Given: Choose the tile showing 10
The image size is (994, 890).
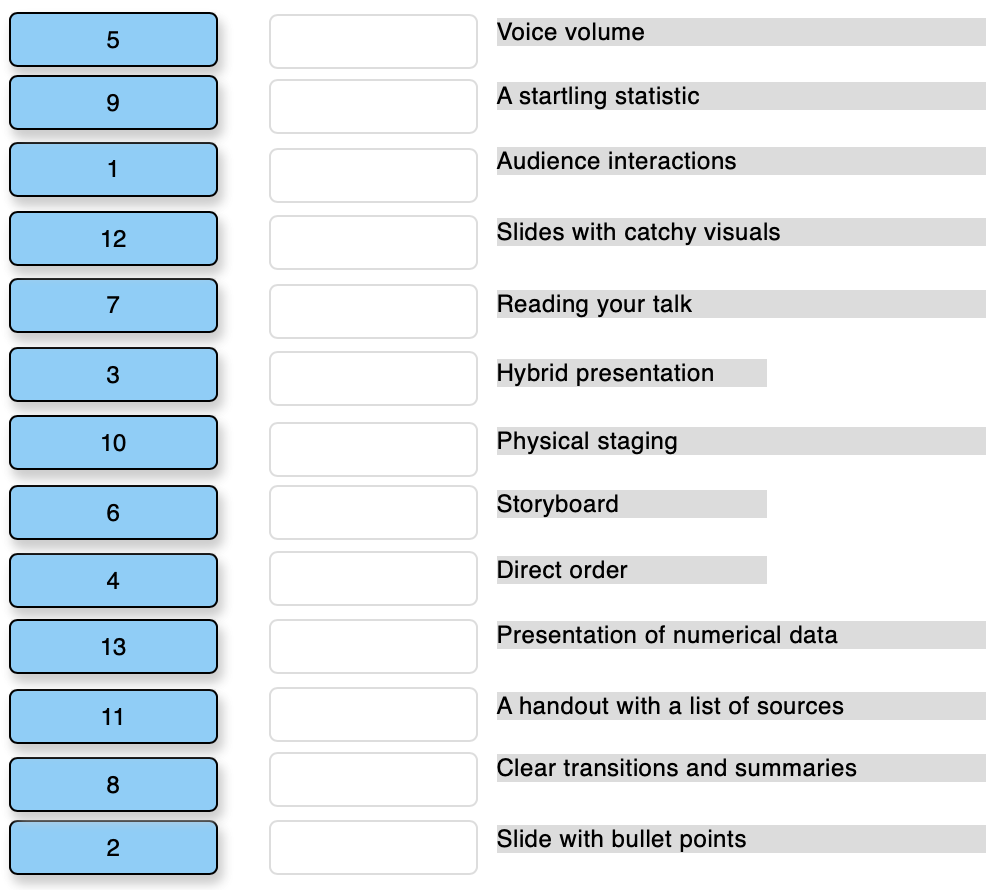Looking at the screenshot, I should pos(113,443).
